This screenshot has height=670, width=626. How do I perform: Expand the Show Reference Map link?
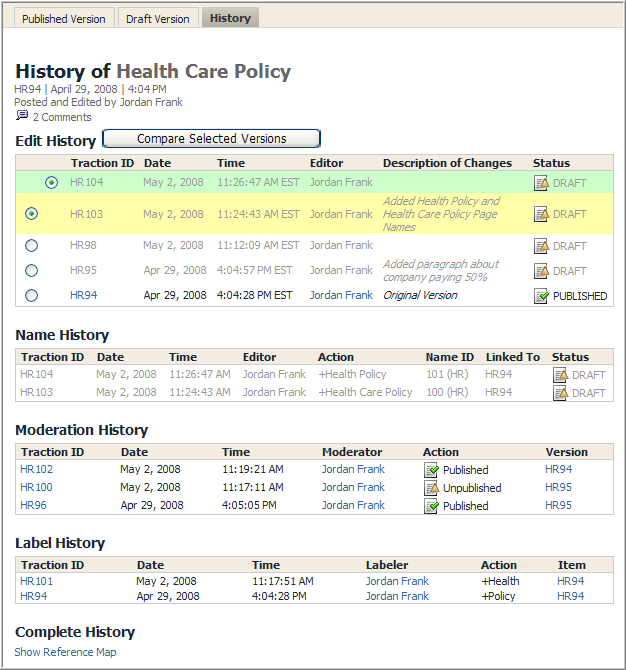coord(65,652)
